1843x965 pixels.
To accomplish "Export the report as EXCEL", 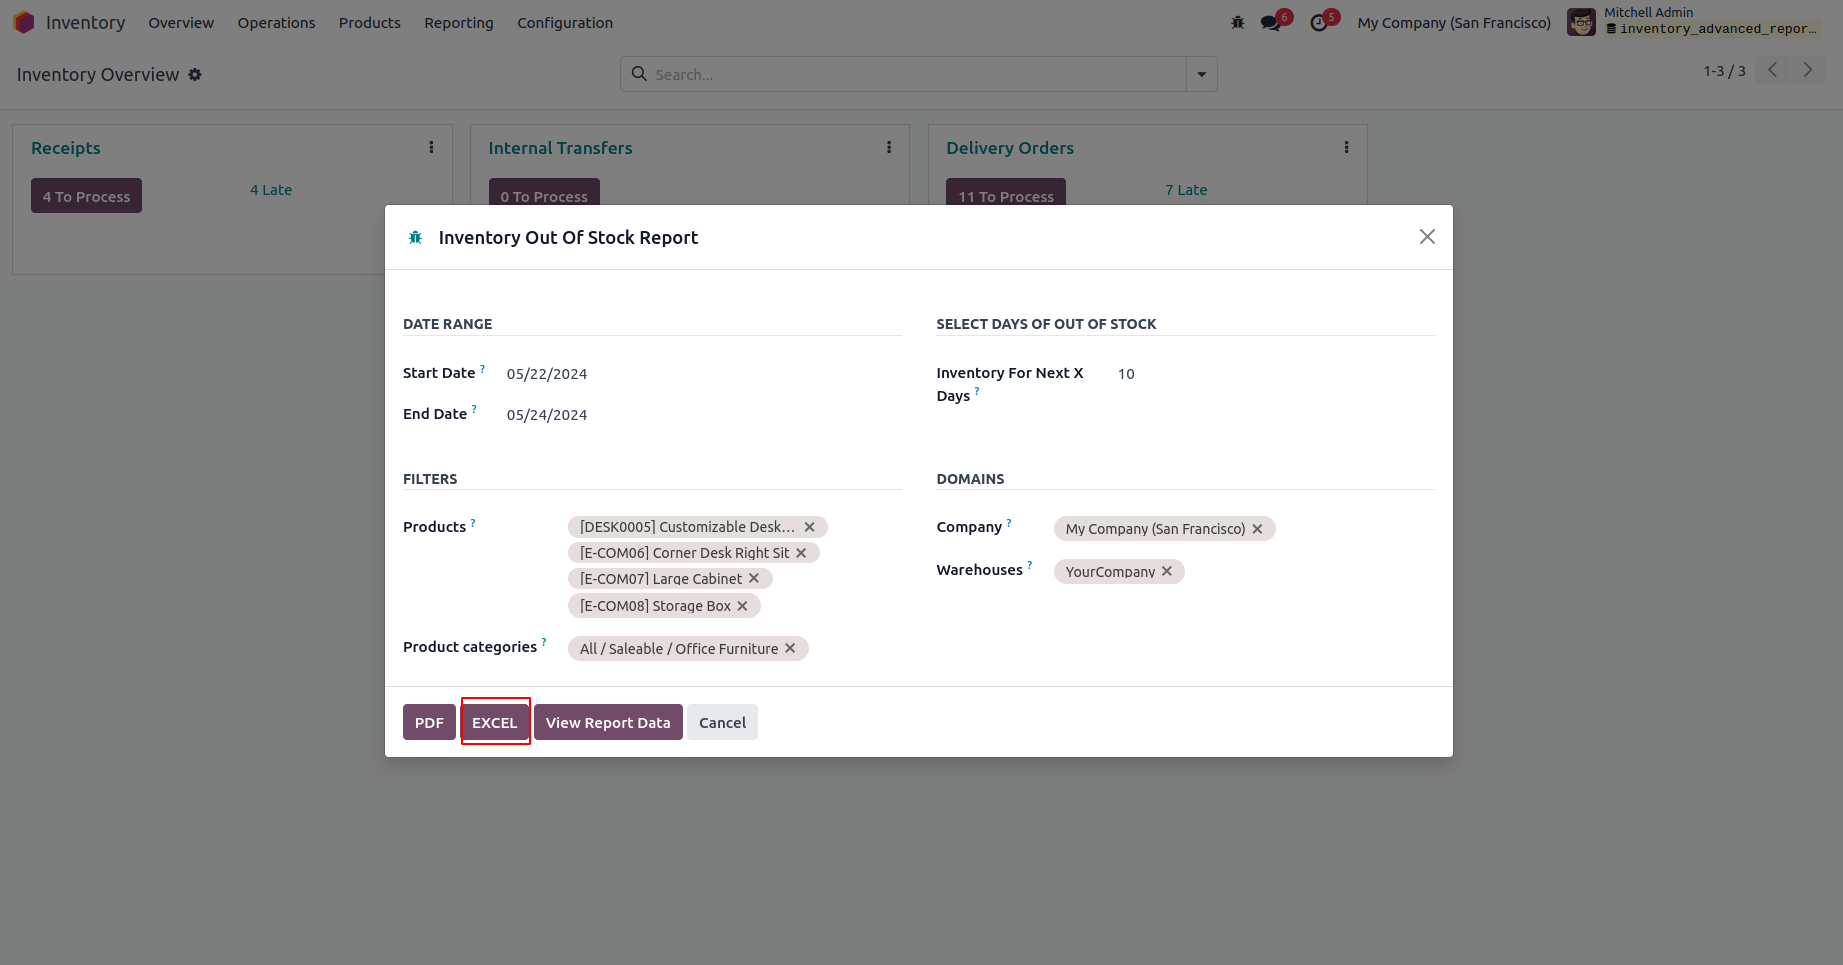I will pyautogui.click(x=495, y=723).
